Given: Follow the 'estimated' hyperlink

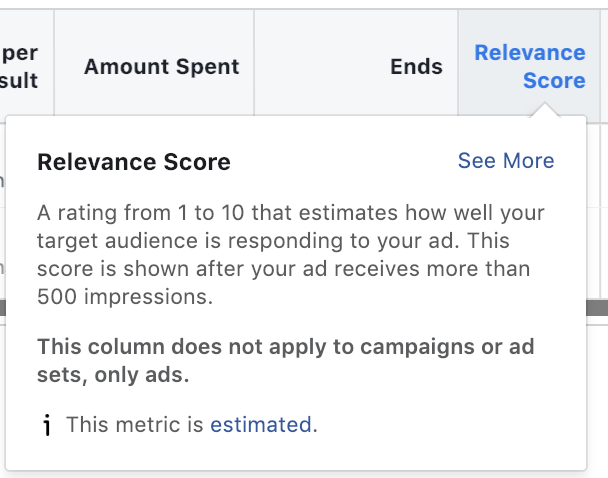Looking at the screenshot, I should [261, 425].
